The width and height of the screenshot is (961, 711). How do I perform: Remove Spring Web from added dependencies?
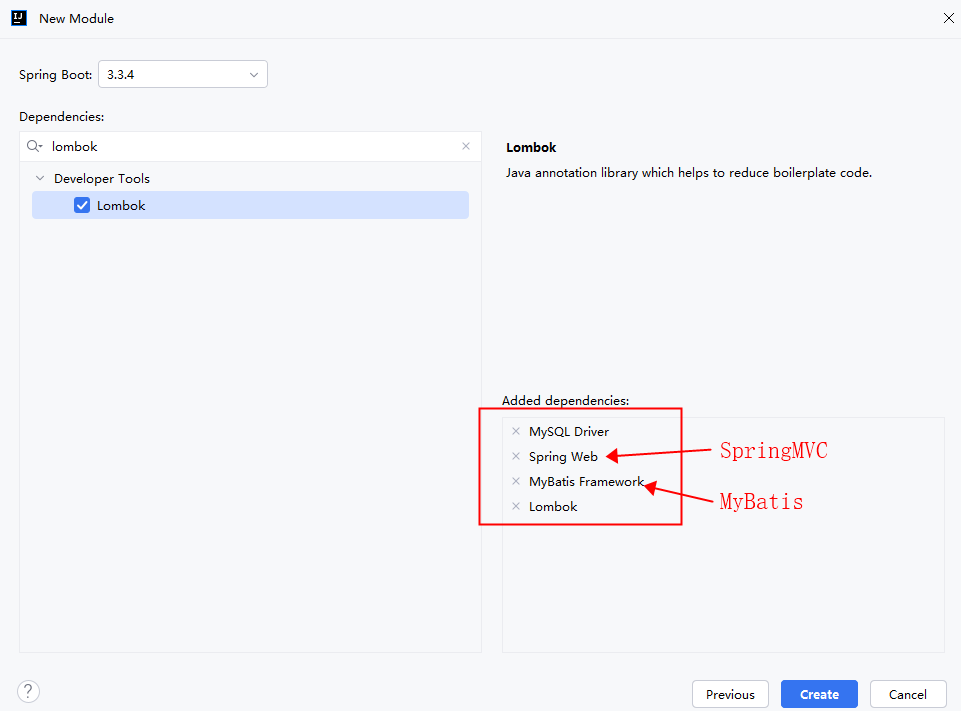(x=516, y=456)
